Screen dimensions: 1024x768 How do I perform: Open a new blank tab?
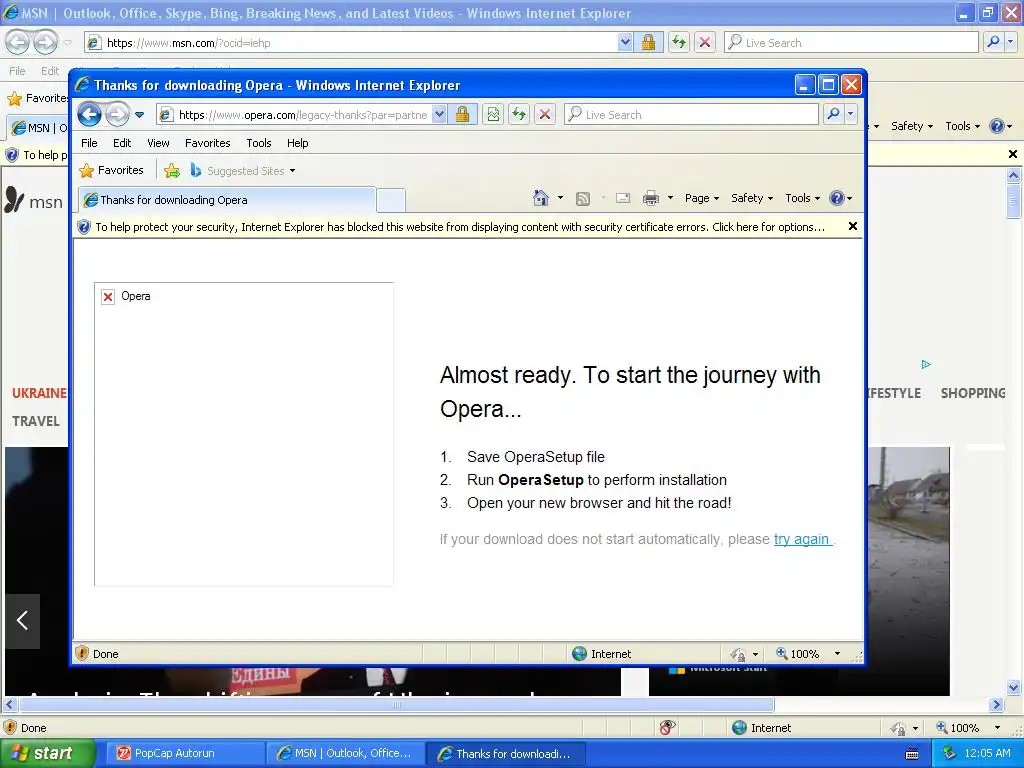click(391, 200)
